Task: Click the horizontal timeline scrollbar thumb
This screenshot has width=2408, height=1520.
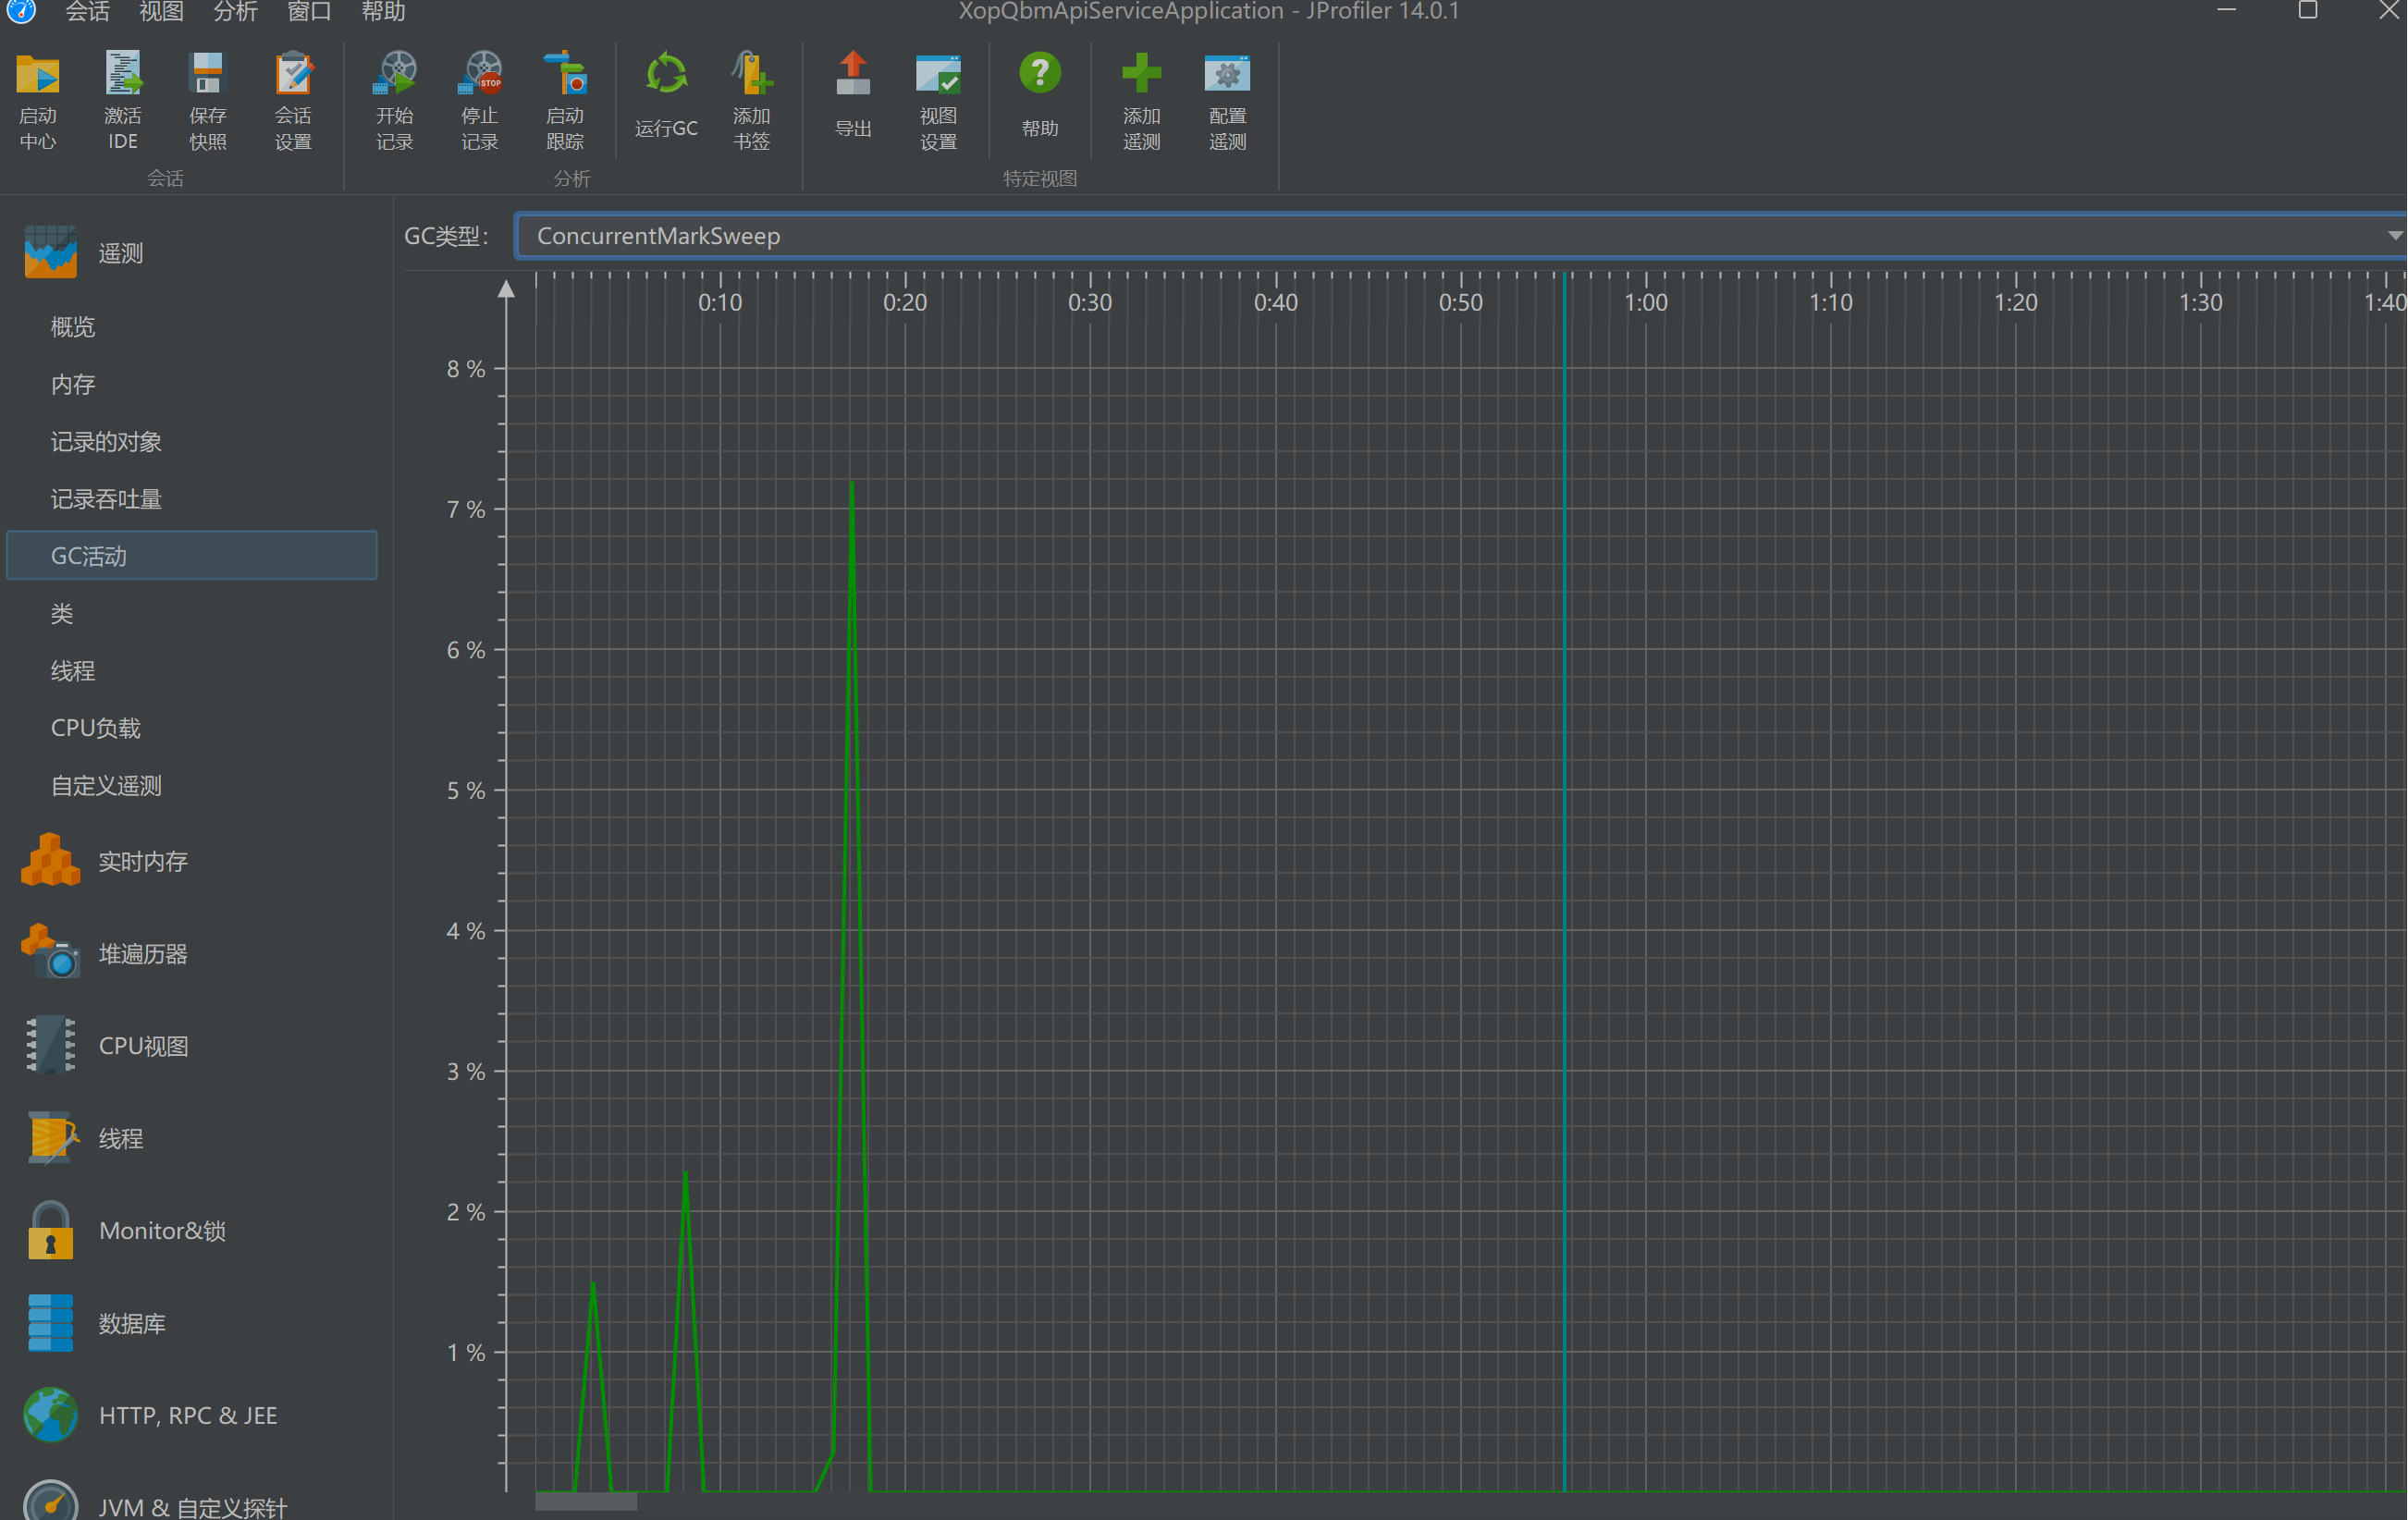Action: 586,1501
